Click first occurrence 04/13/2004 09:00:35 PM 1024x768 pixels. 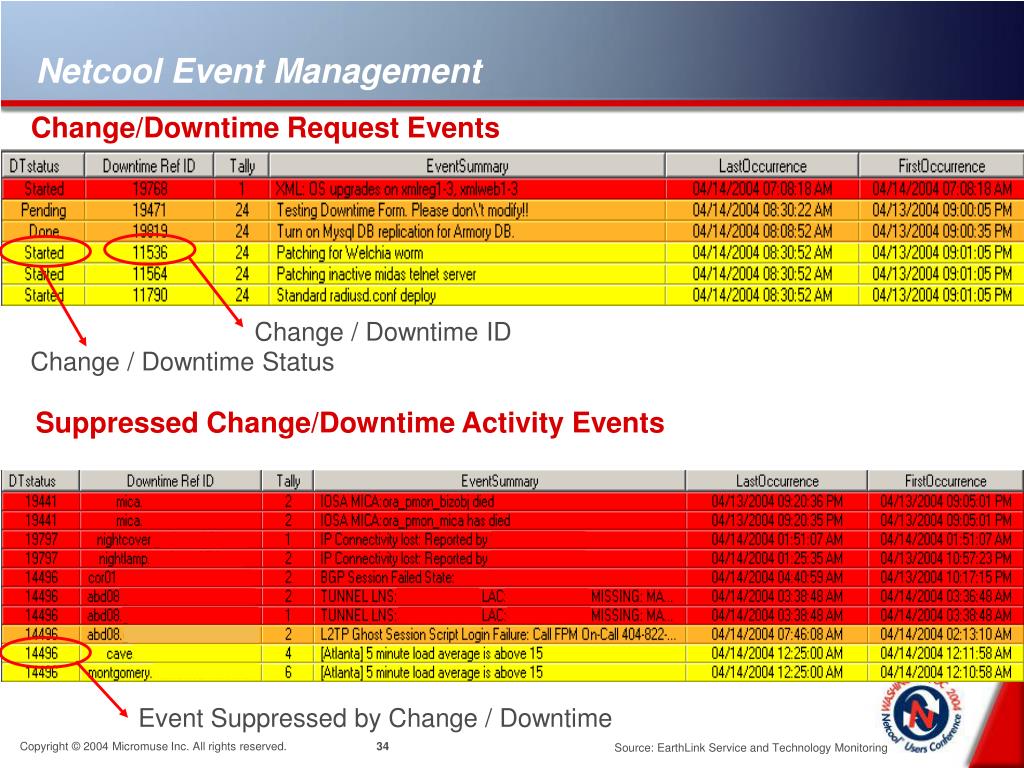coord(942,231)
